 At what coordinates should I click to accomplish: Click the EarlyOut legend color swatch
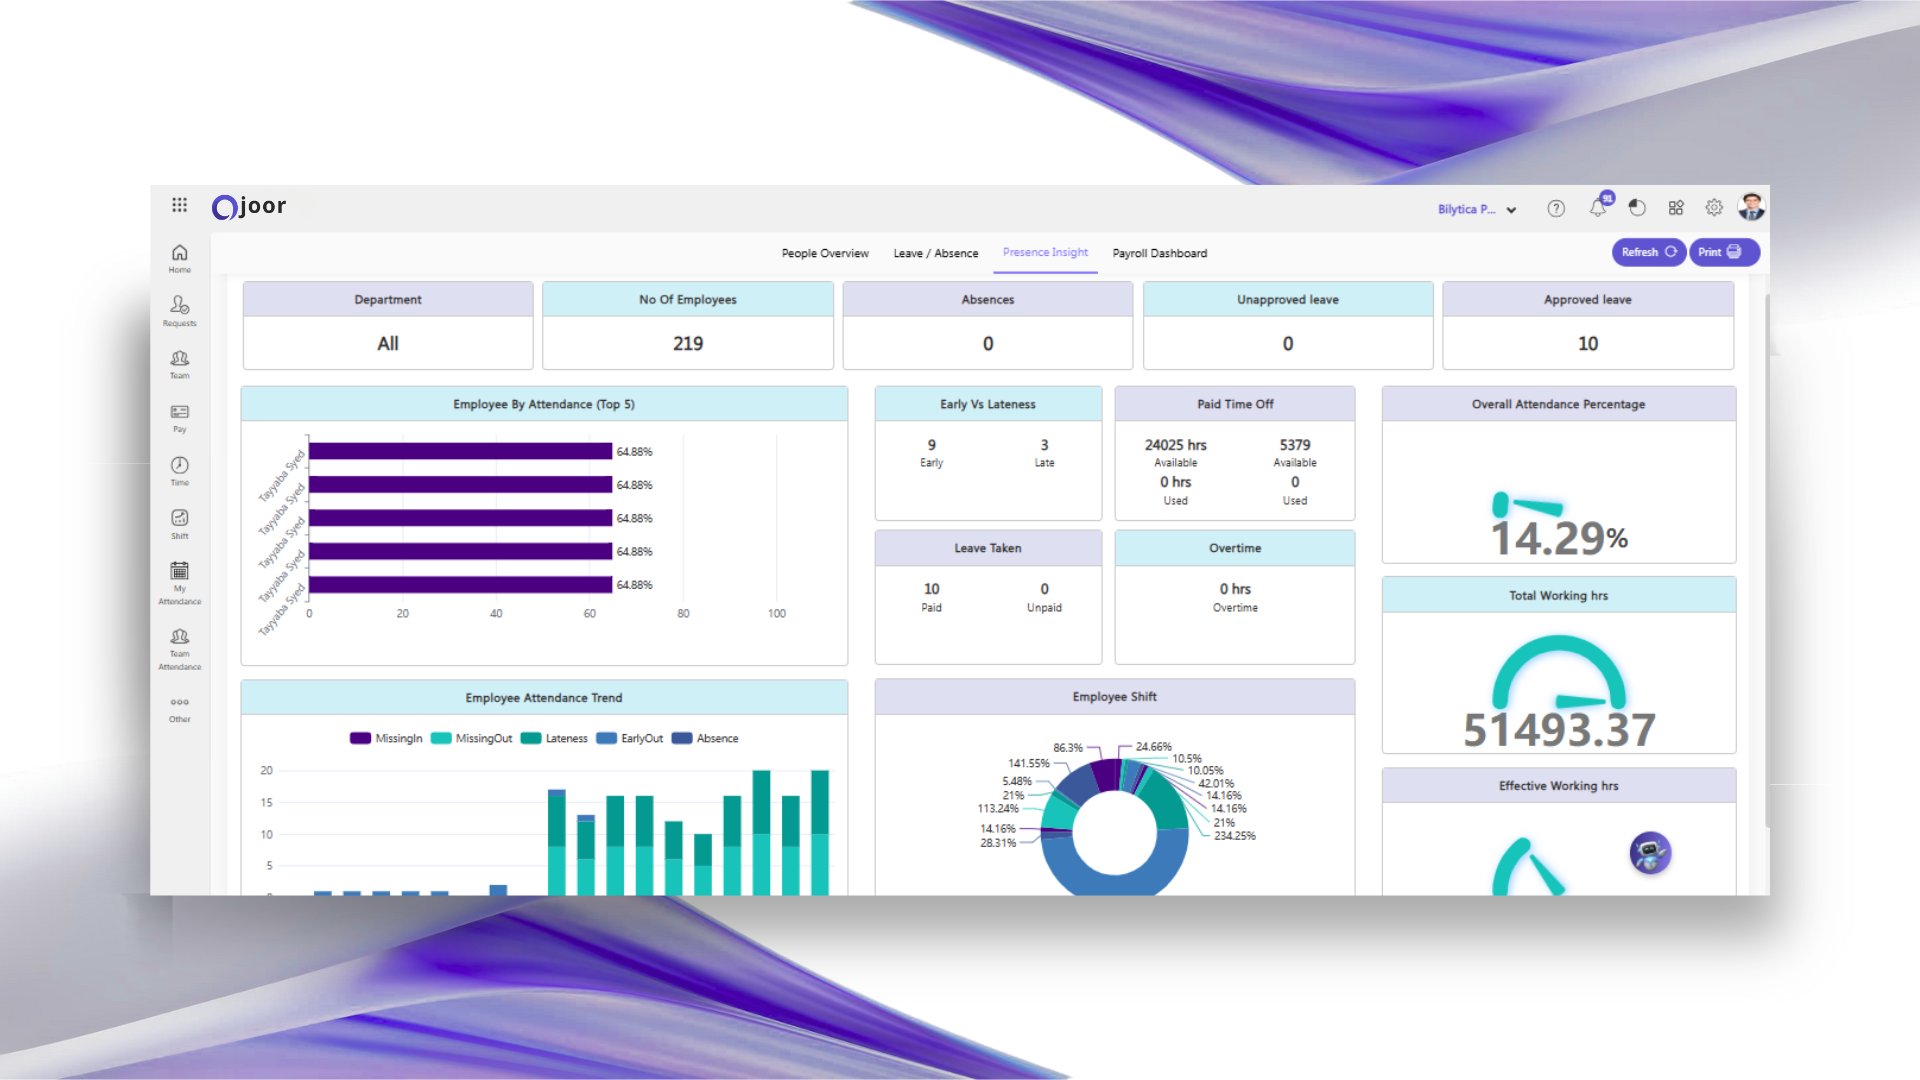point(606,738)
